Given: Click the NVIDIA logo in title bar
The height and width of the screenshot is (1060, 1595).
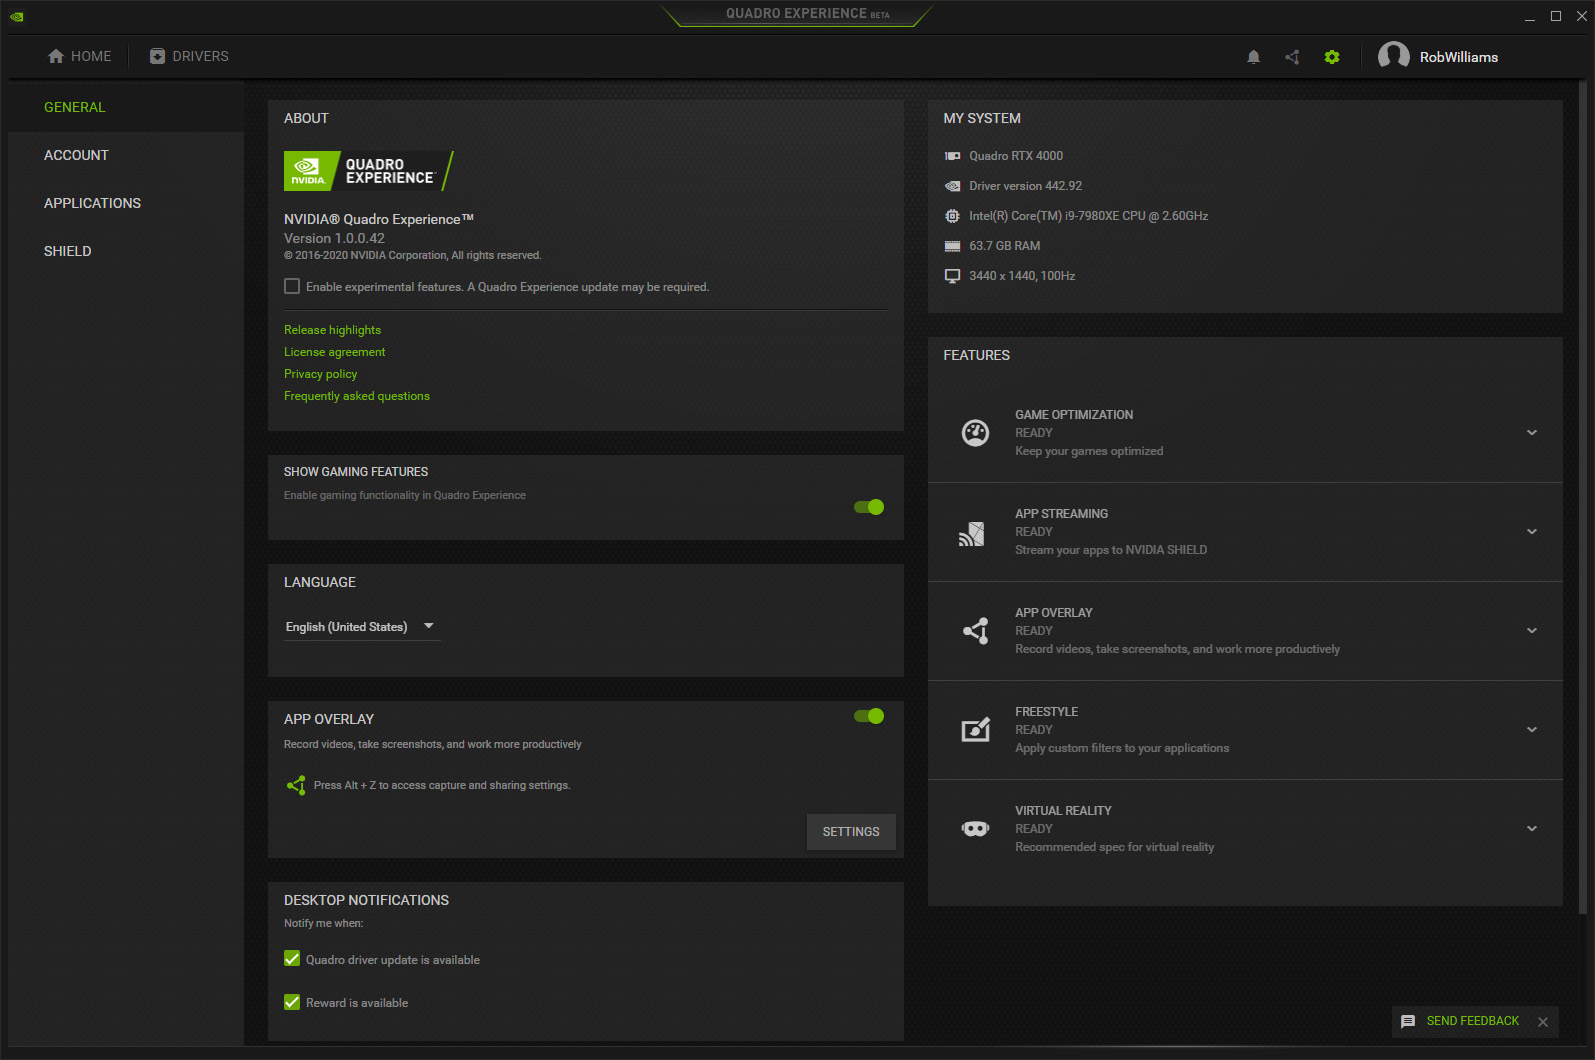Looking at the screenshot, I should tap(17, 16).
